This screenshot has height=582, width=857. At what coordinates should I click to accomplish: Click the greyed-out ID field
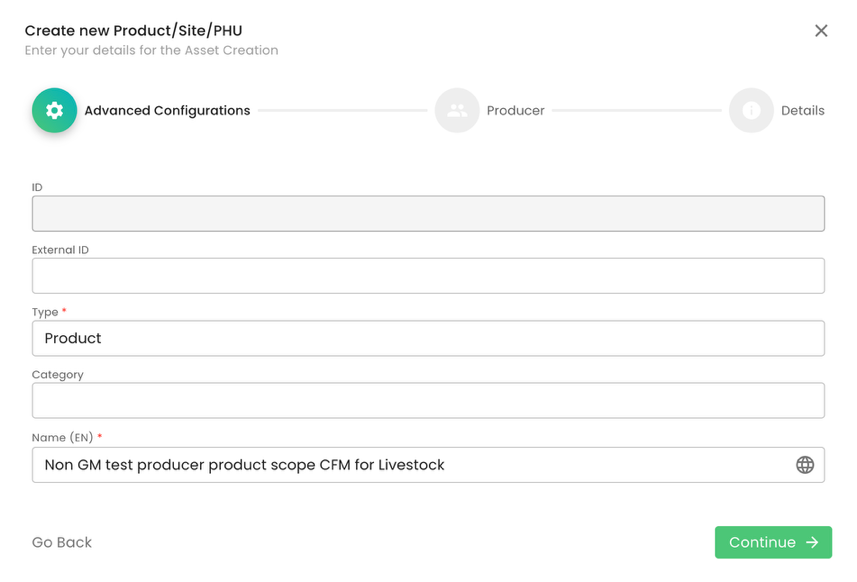[428, 214]
